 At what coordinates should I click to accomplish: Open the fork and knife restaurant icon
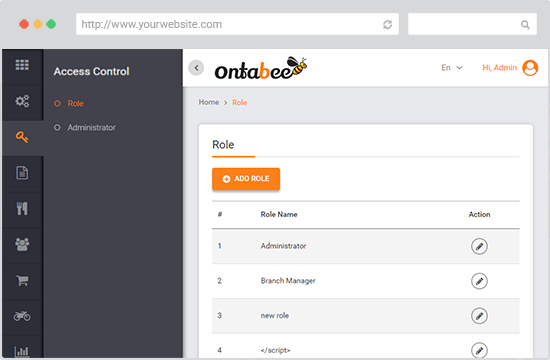click(22, 208)
